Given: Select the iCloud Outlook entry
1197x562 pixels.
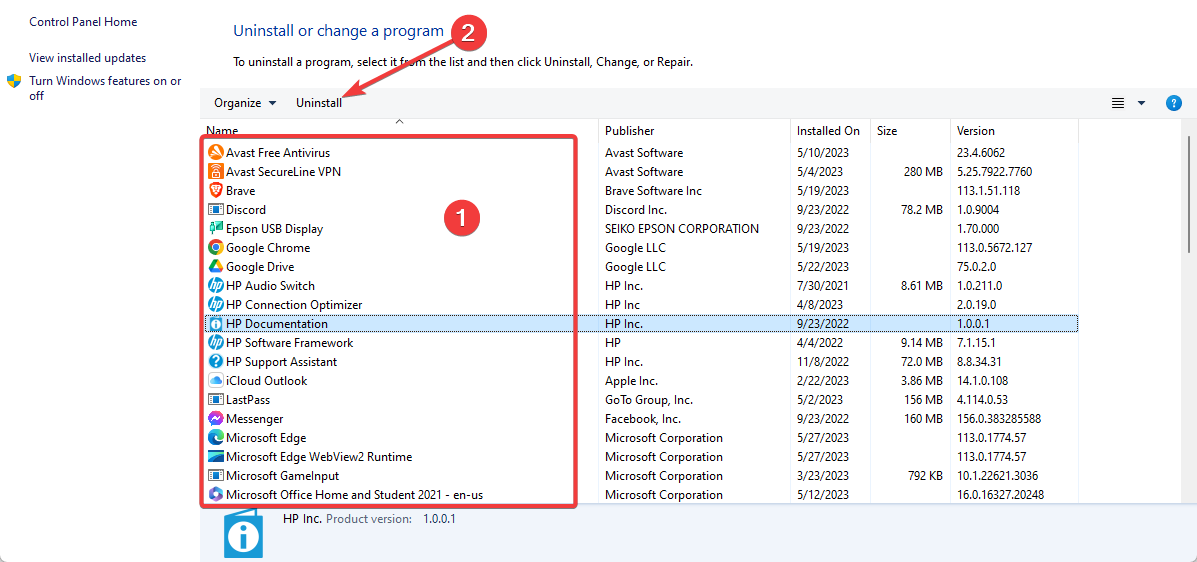Looking at the screenshot, I should point(266,380).
